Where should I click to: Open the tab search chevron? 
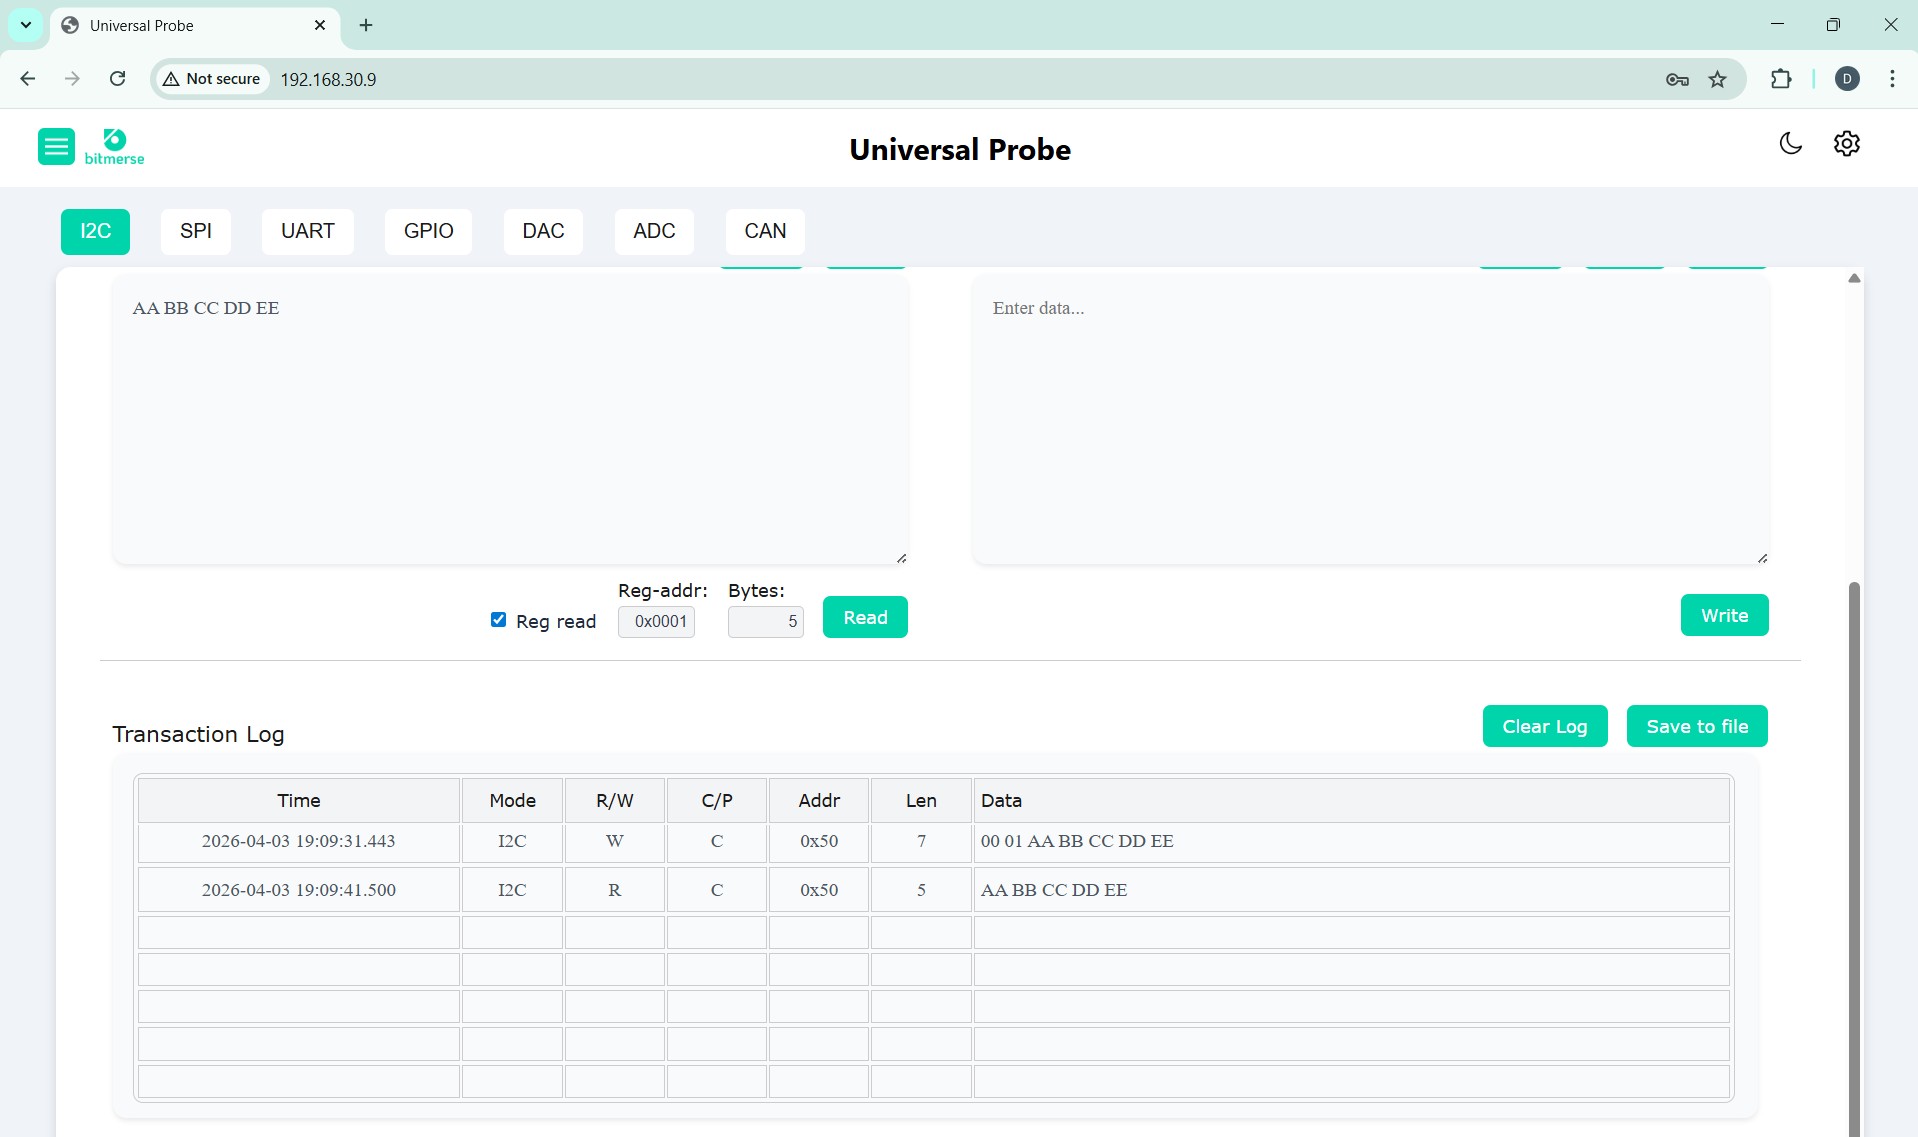25,25
